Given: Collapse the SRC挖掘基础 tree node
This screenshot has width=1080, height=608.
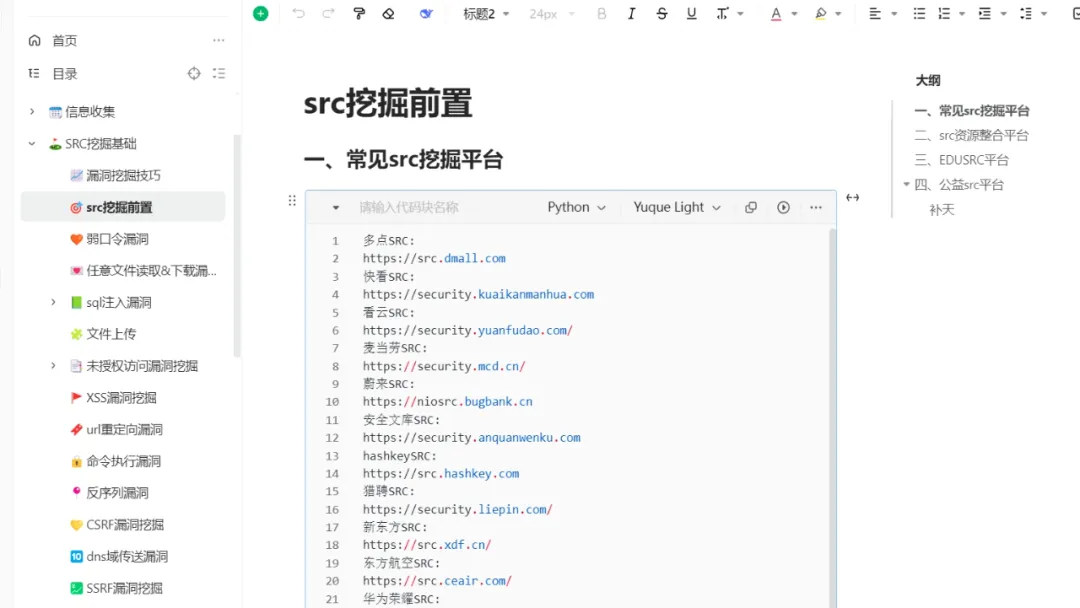Looking at the screenshot, I should 32,143.
